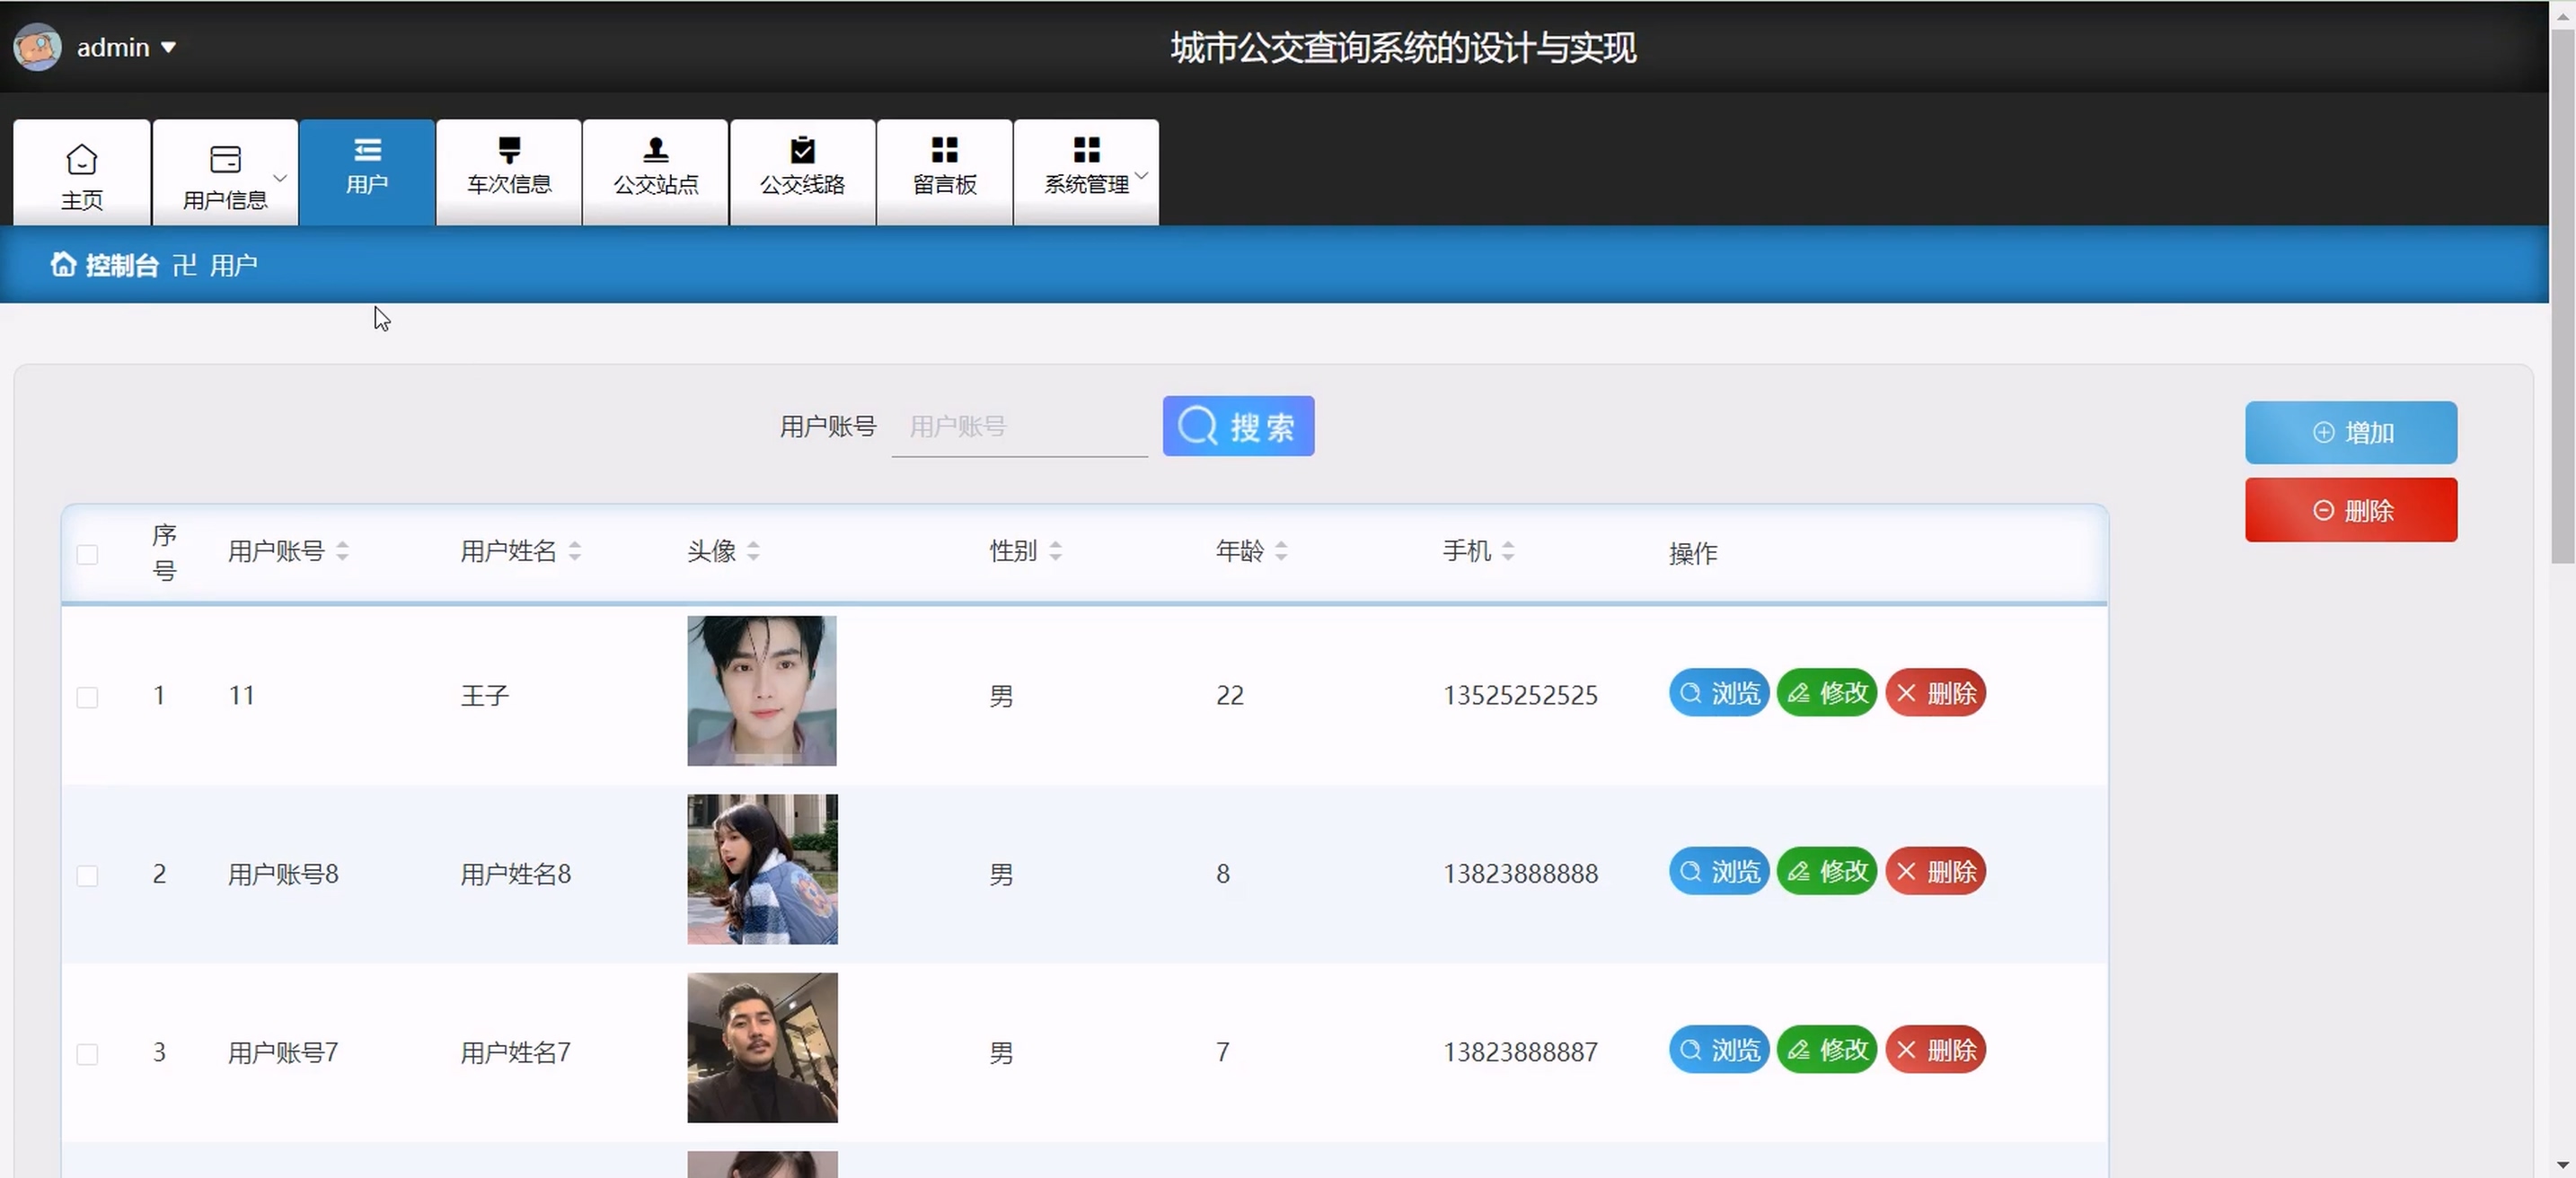Image resolution: width=2576 pixels, height=1178 pixels.
Task: Click row 删除 for 用户账号8
Action: [x=1936, y=872]
